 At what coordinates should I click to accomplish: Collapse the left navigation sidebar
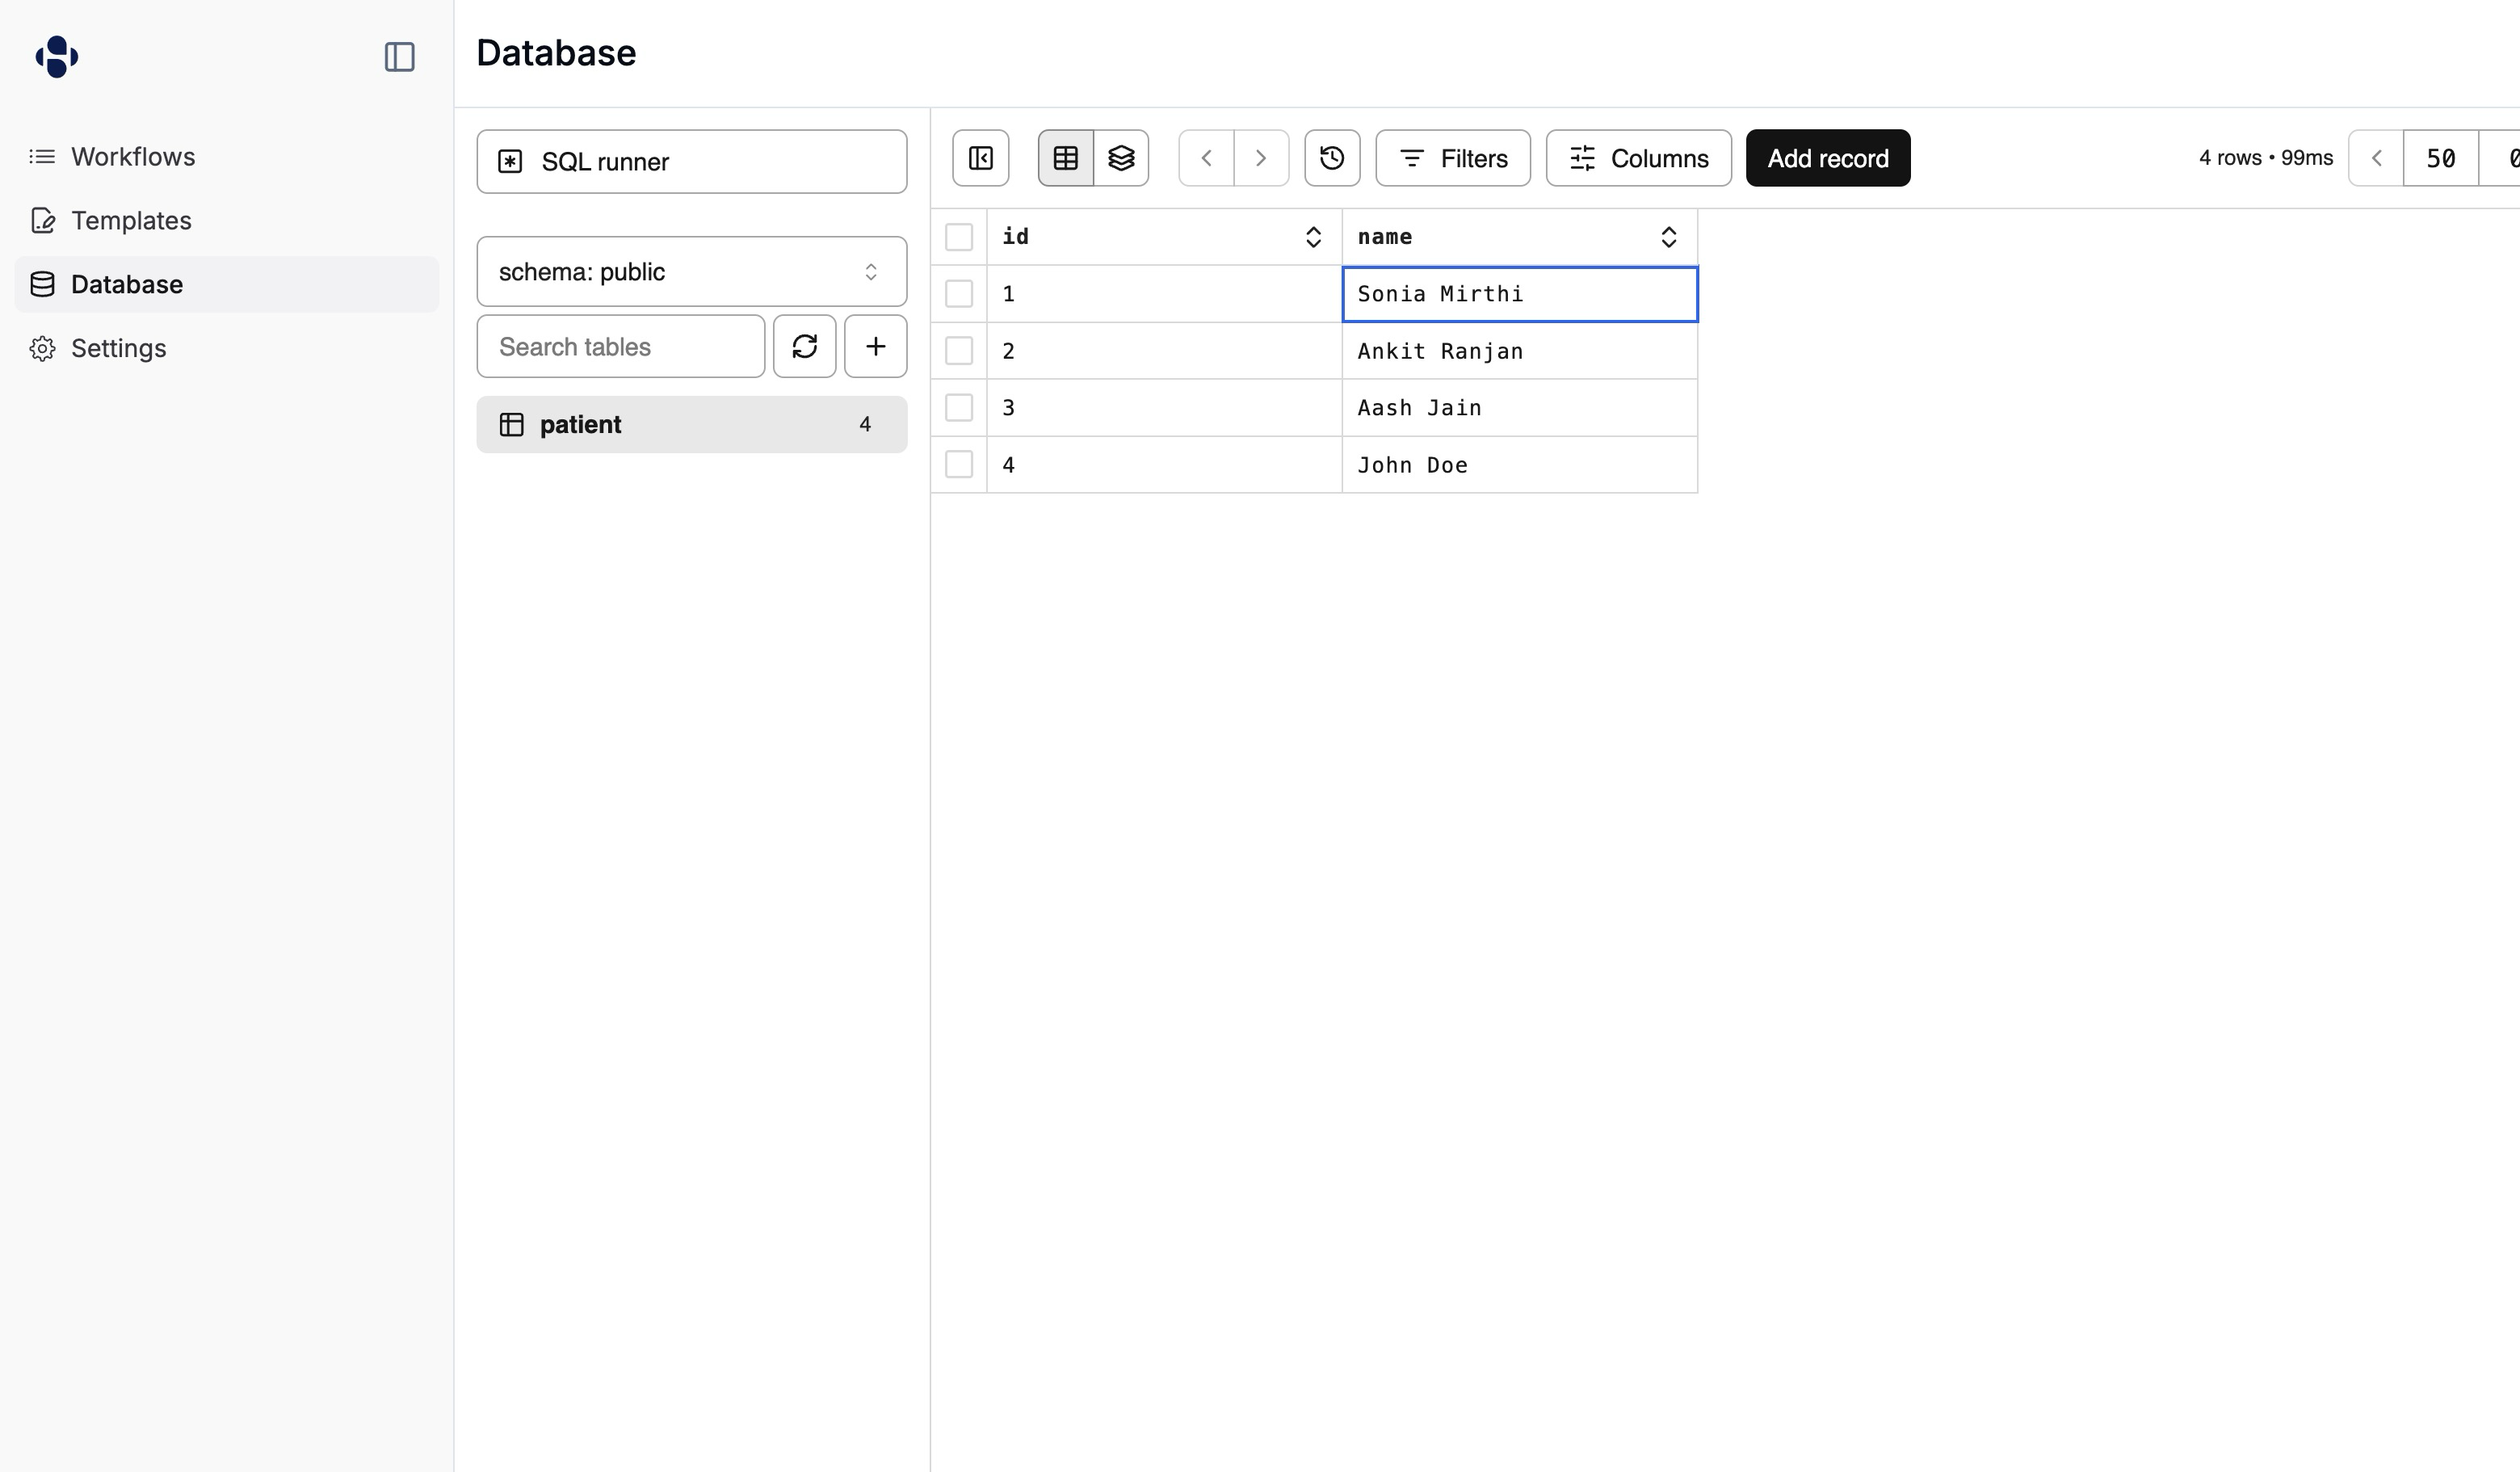pos(399,57)
